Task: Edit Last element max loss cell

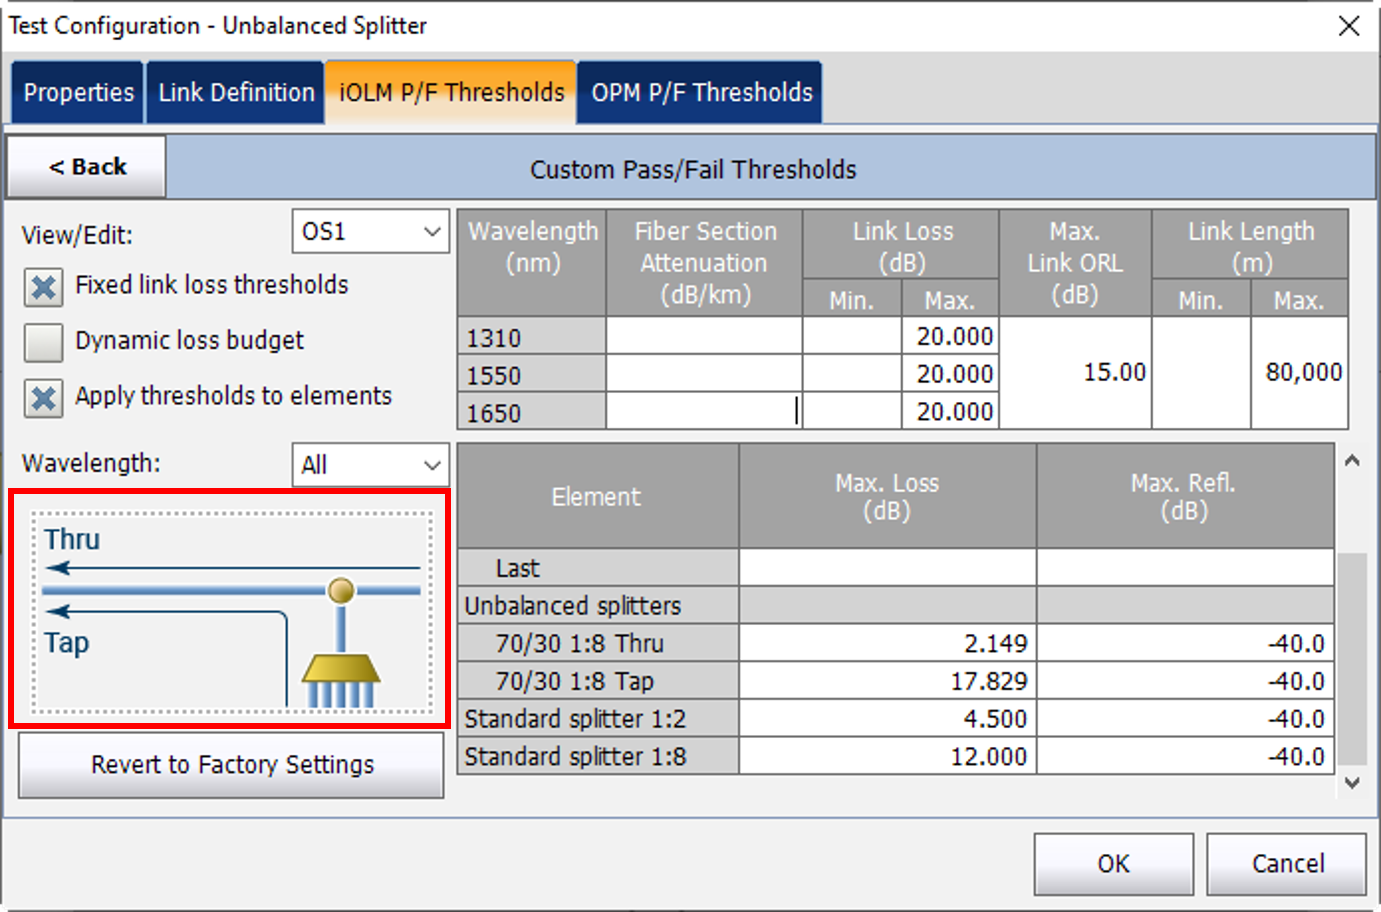Action: coord(888,568)
